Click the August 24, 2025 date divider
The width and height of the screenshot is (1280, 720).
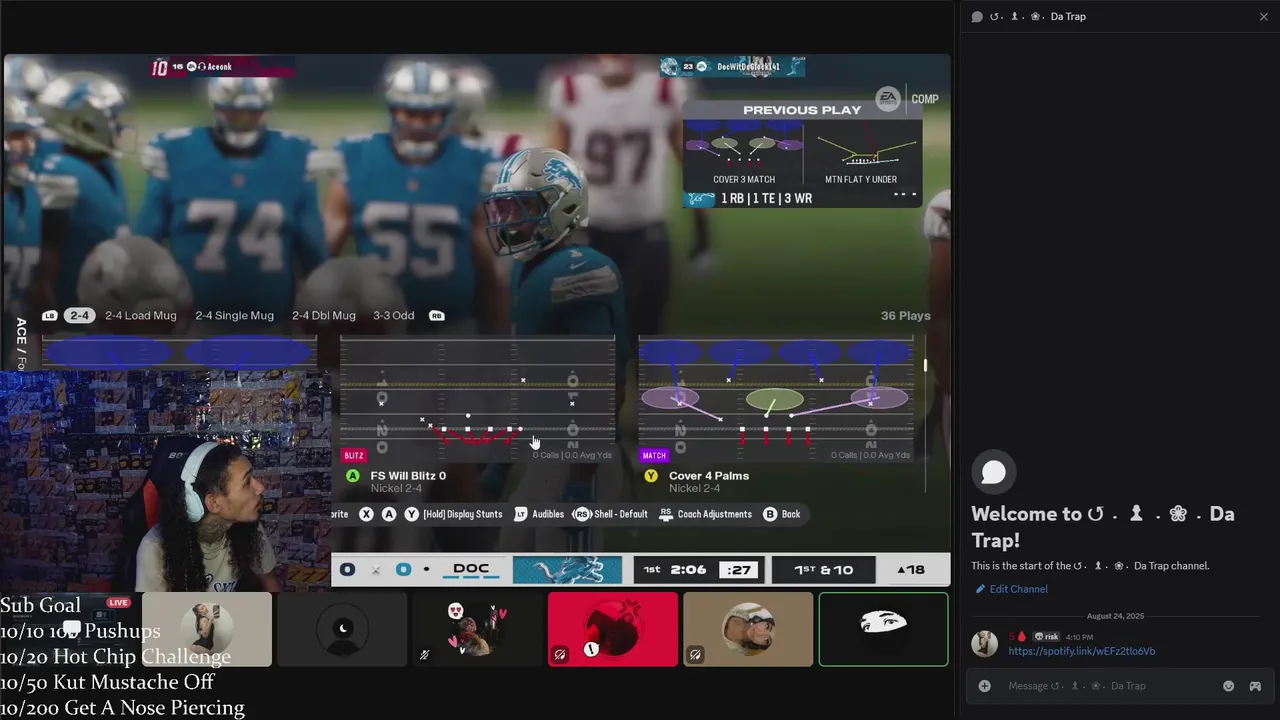(1116, 616)
